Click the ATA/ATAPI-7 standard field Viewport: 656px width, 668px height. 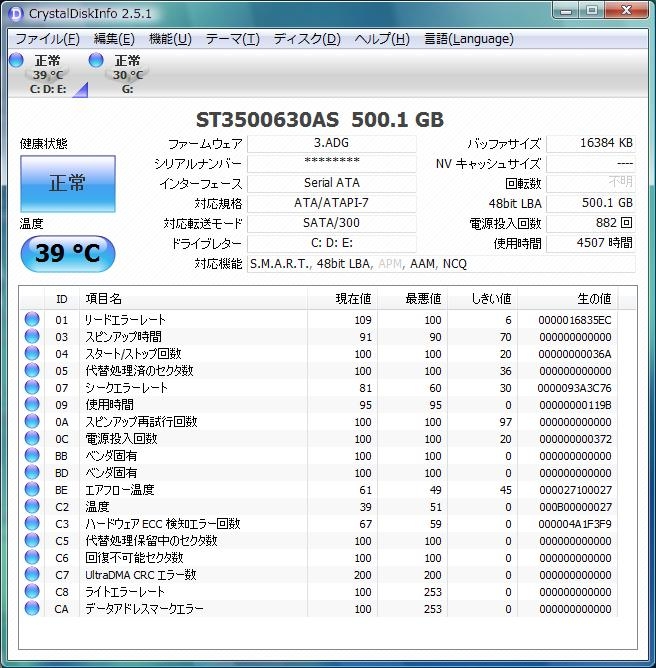(331, 204)
